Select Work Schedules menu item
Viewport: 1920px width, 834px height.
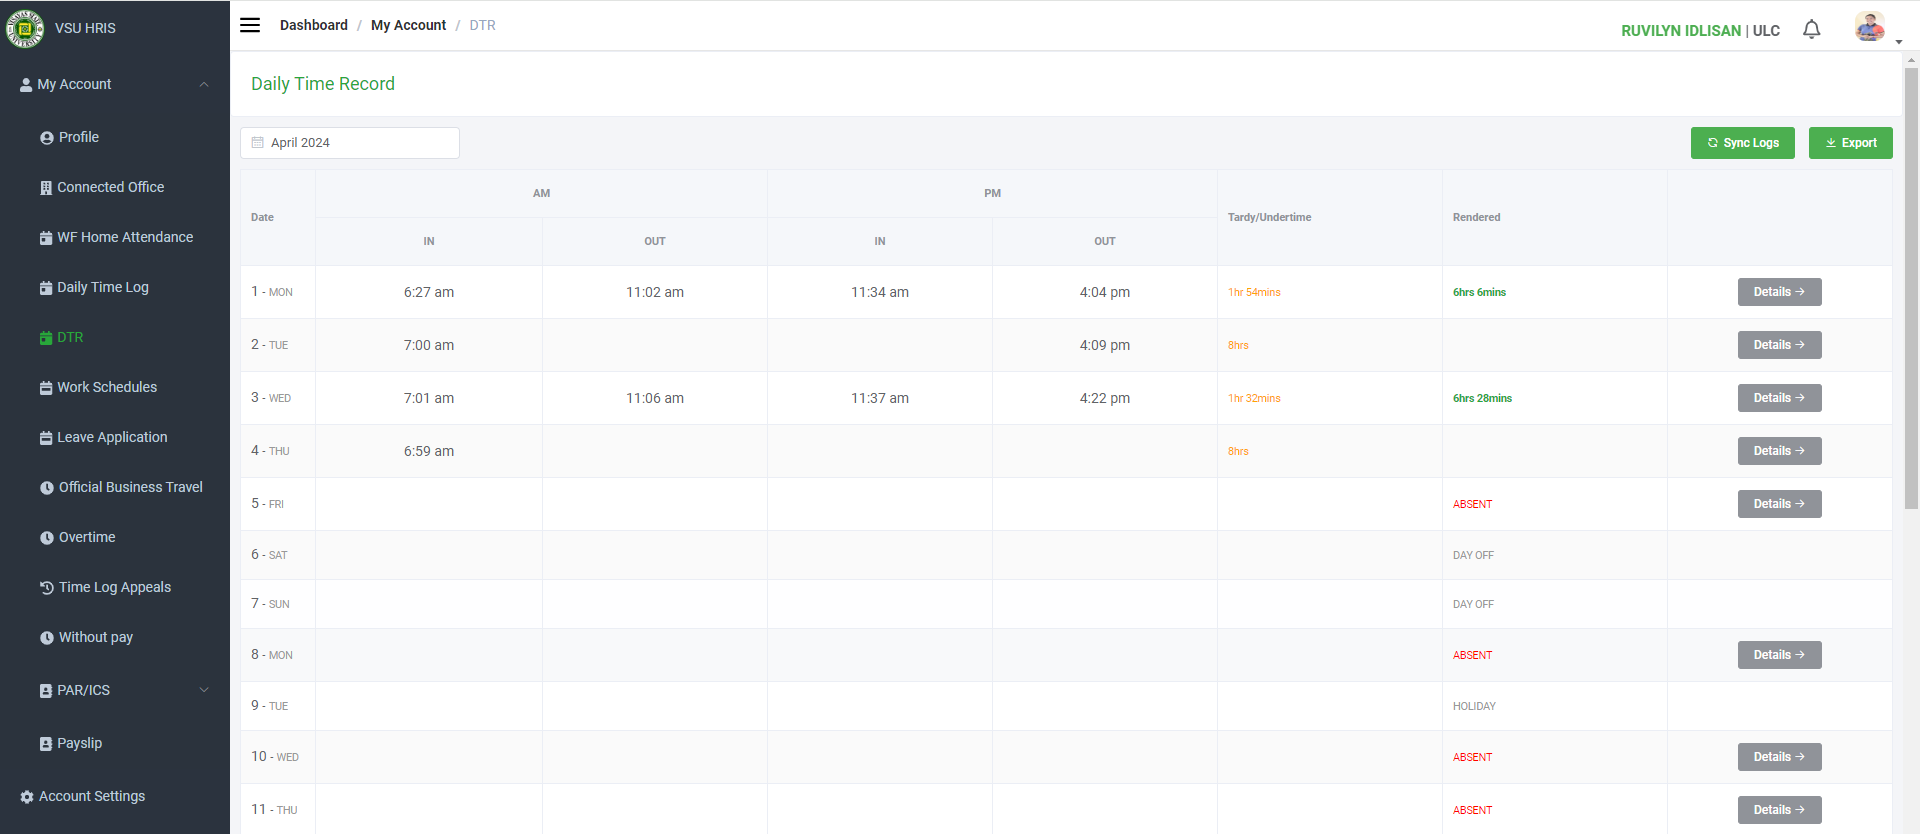pyautogui.click(x=107, y=387)
